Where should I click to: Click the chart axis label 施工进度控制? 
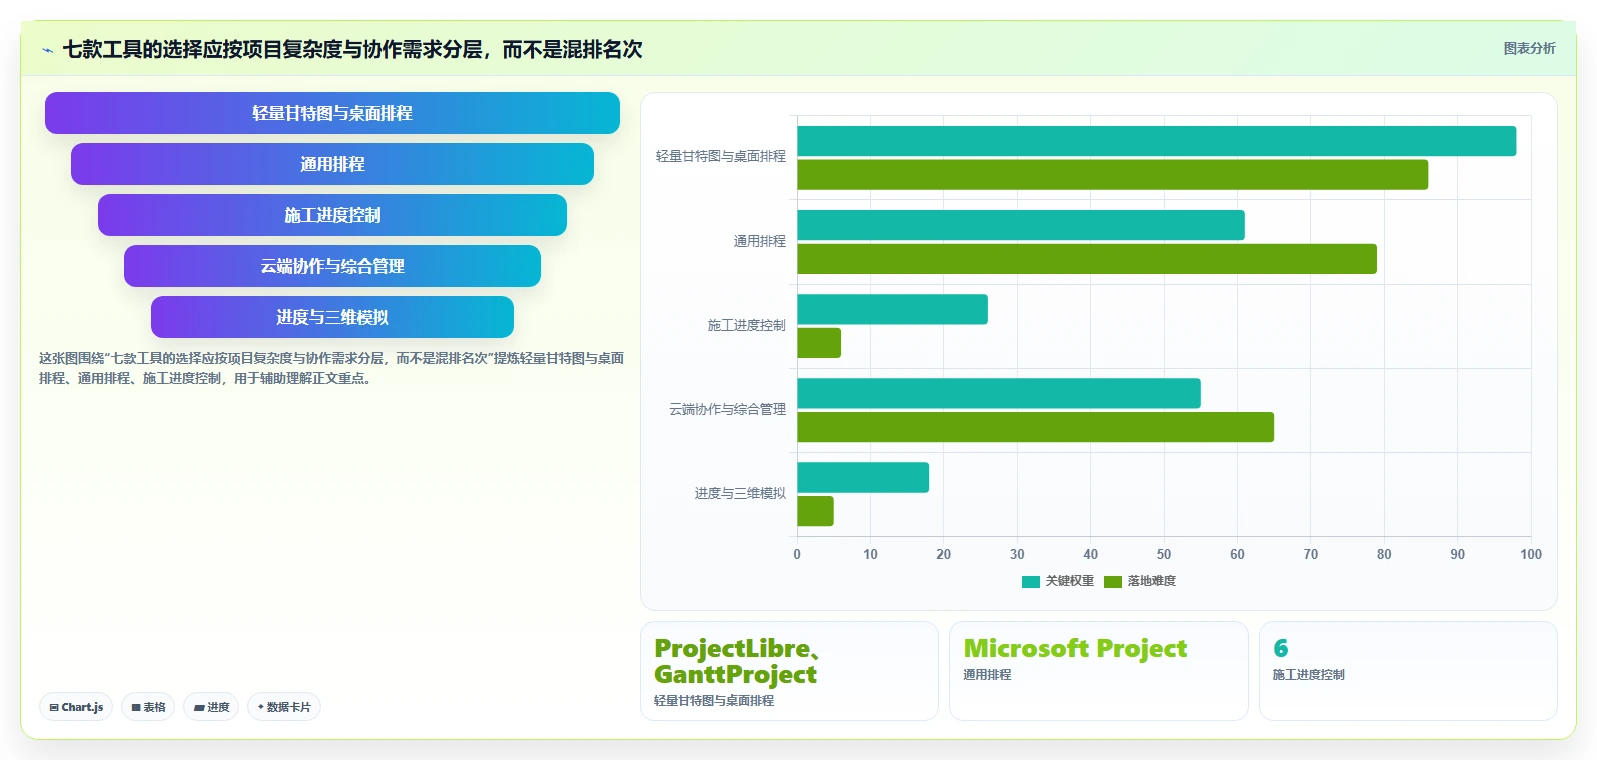pyautogui.click(x=747, y=325)
